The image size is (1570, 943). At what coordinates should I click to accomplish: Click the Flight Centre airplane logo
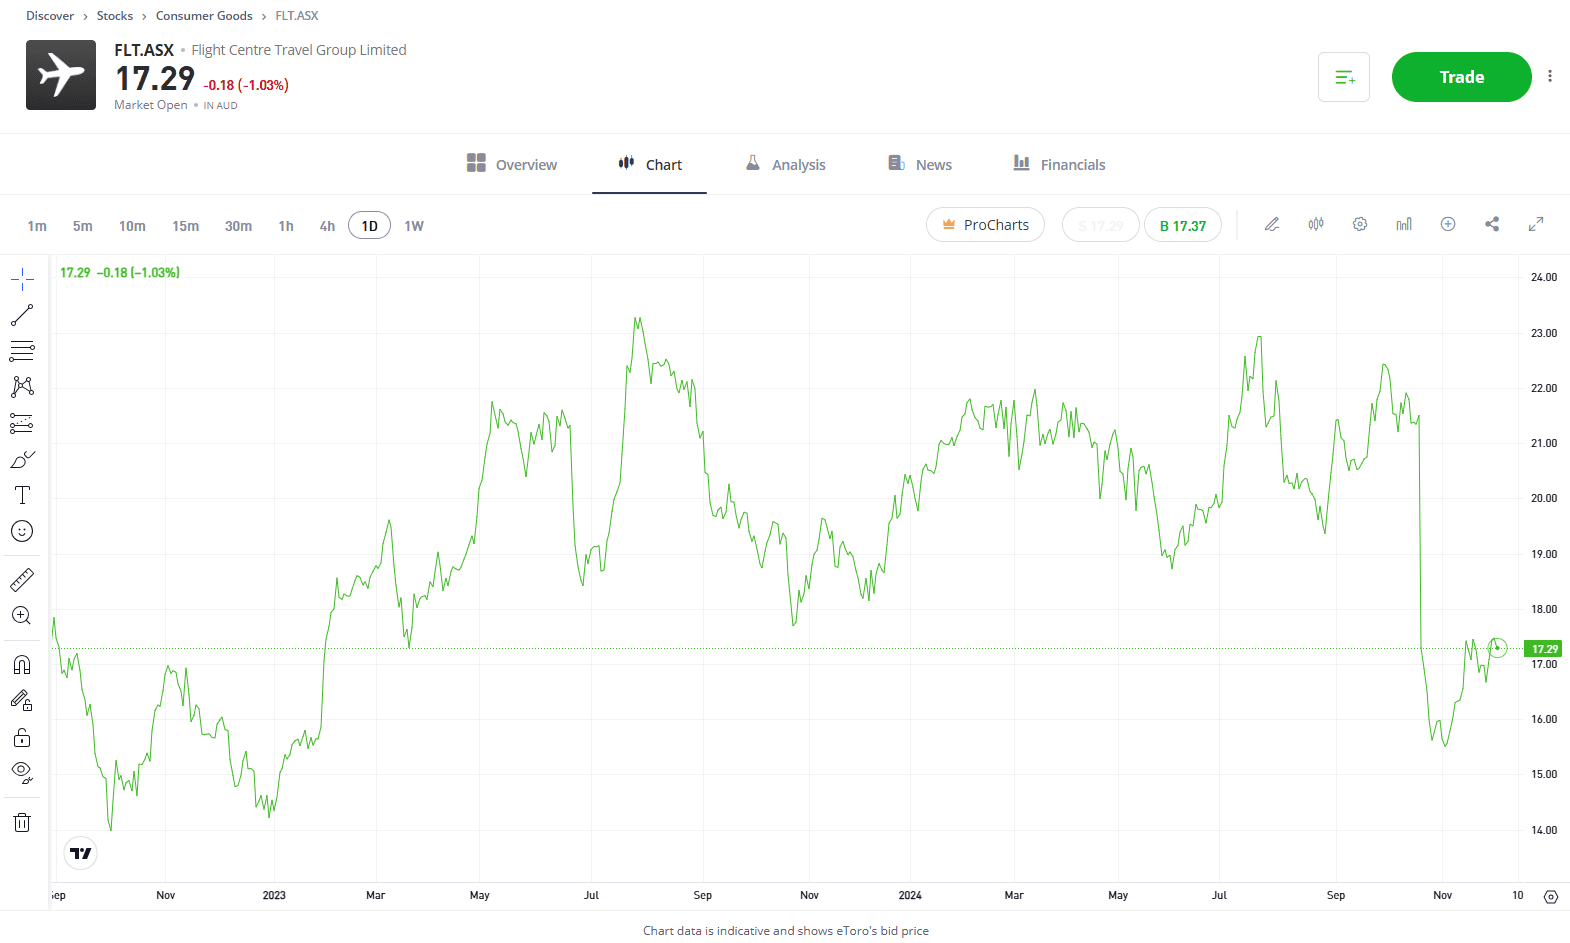61,75
